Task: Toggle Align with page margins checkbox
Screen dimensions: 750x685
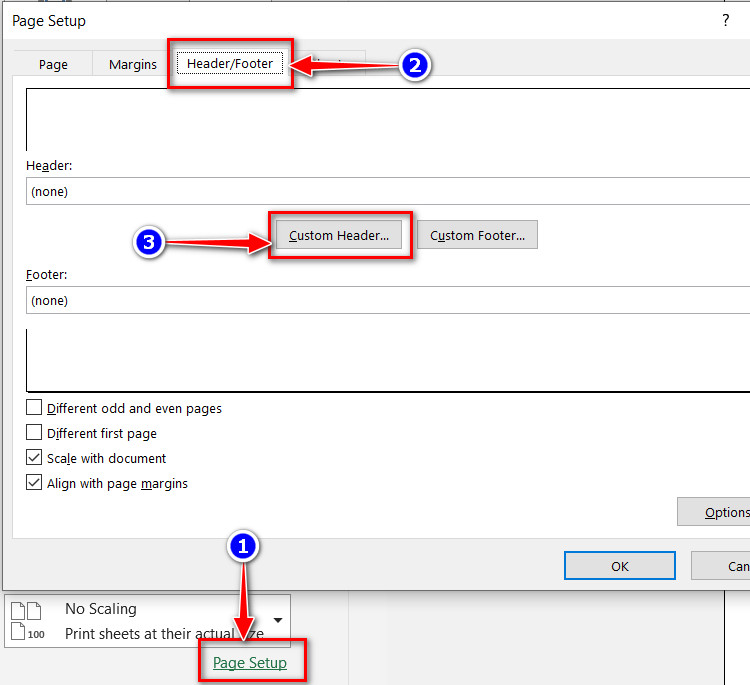Action: click(x=34, y=482)
